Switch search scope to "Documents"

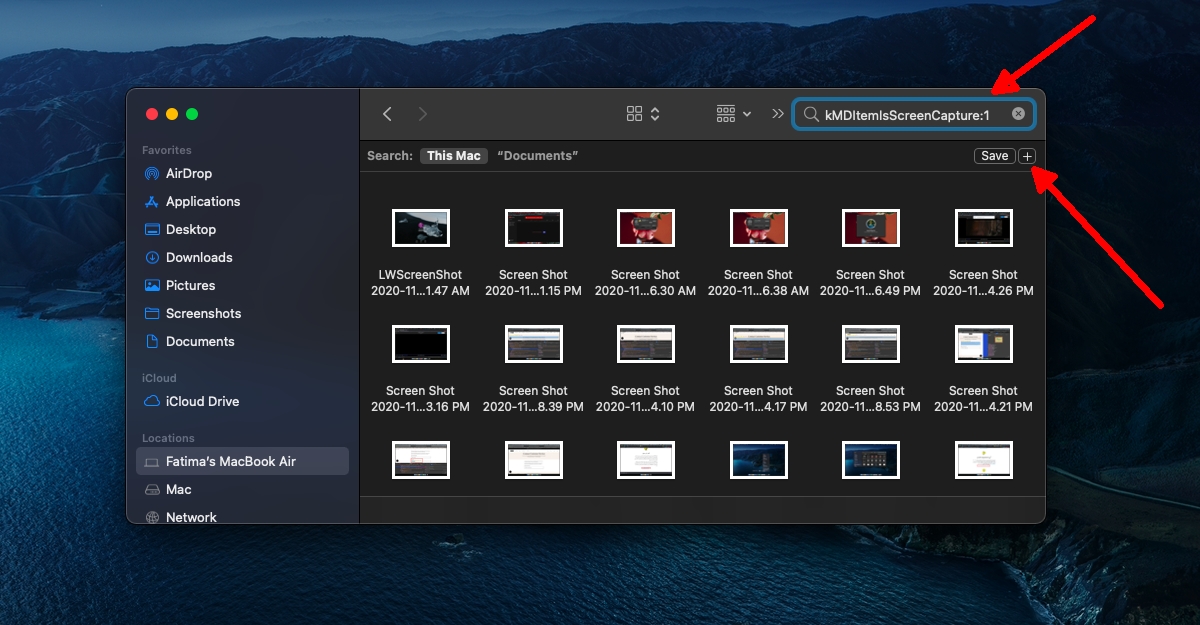click(538, 156)
